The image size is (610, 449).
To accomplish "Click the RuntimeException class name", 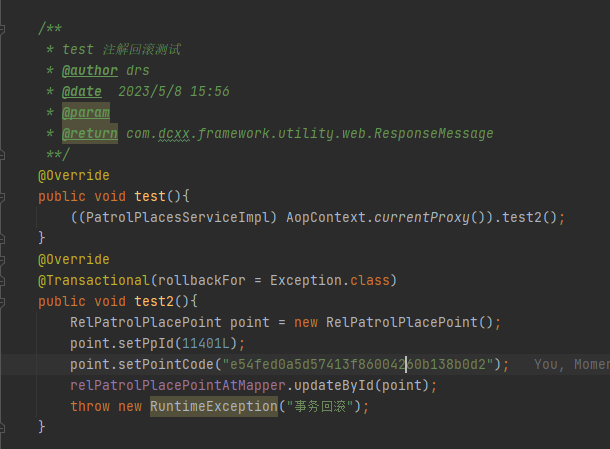I will [x=214, y=406].
